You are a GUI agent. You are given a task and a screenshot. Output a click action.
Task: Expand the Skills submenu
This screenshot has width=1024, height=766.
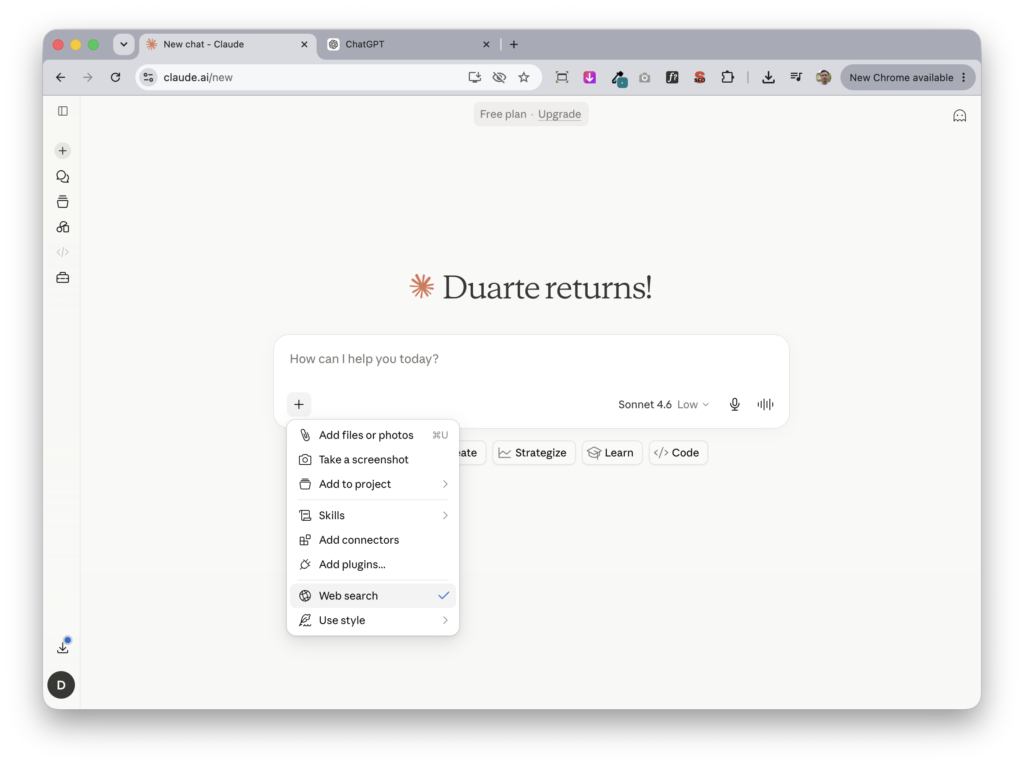coord(373,515)
